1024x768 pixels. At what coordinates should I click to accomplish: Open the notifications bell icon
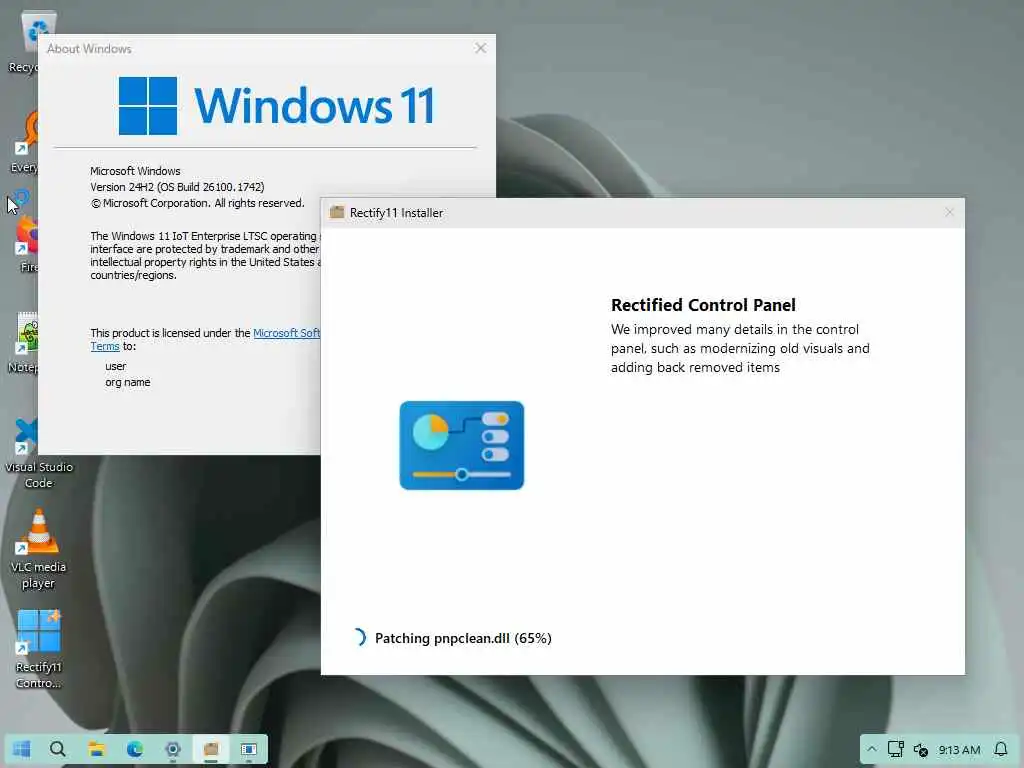coord(1000,749)
